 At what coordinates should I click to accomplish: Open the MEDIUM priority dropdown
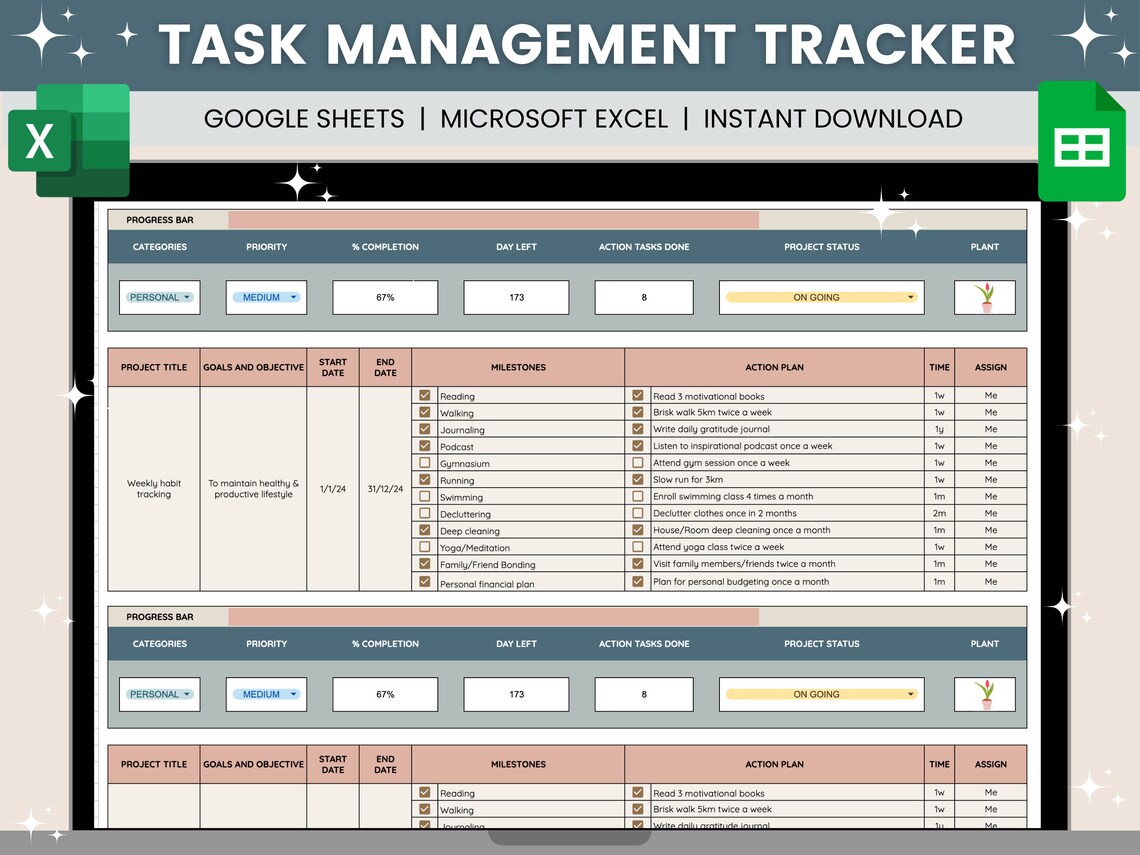266,297
